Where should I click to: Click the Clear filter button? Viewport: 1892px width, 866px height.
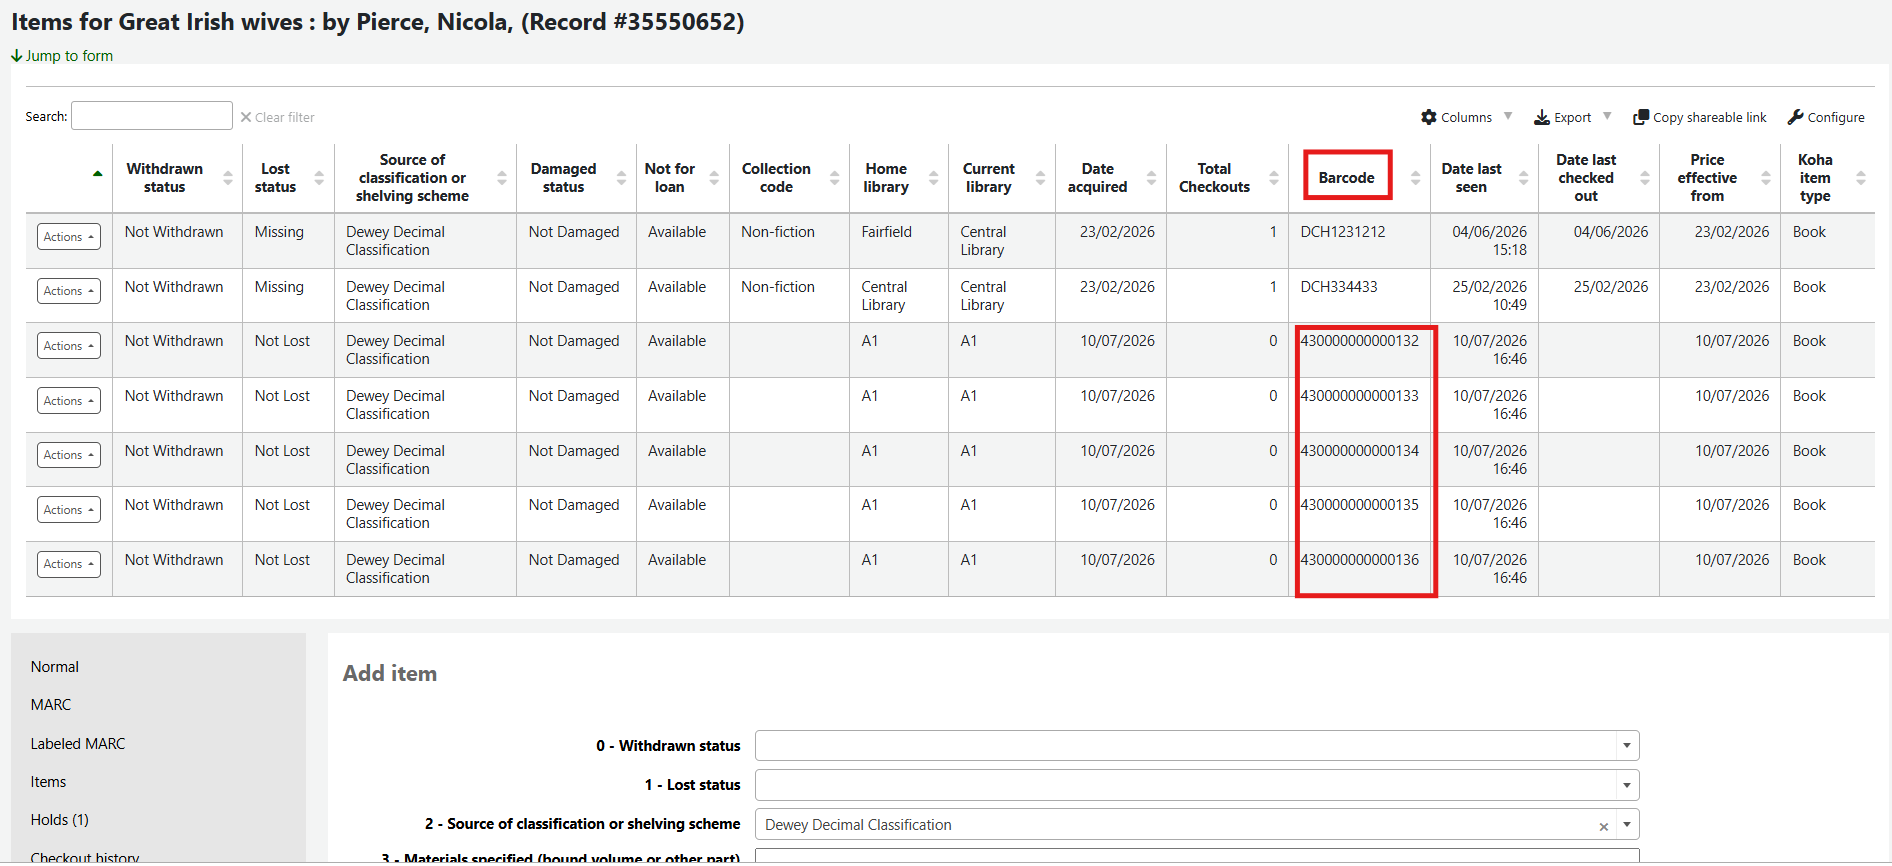277,117
